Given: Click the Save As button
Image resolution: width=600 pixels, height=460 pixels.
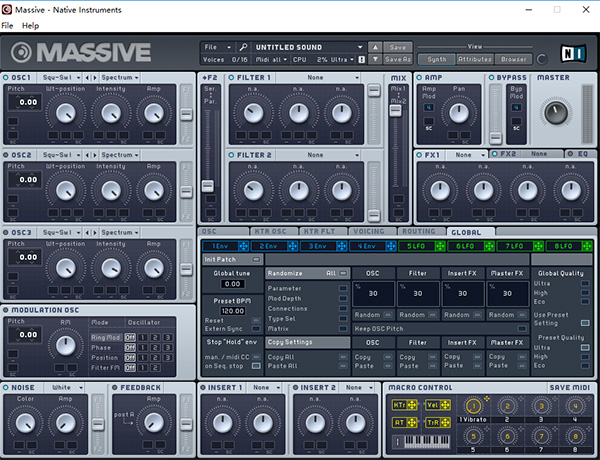Looking at the screenshot, I should pyautogui.click(x=398, y=60).
